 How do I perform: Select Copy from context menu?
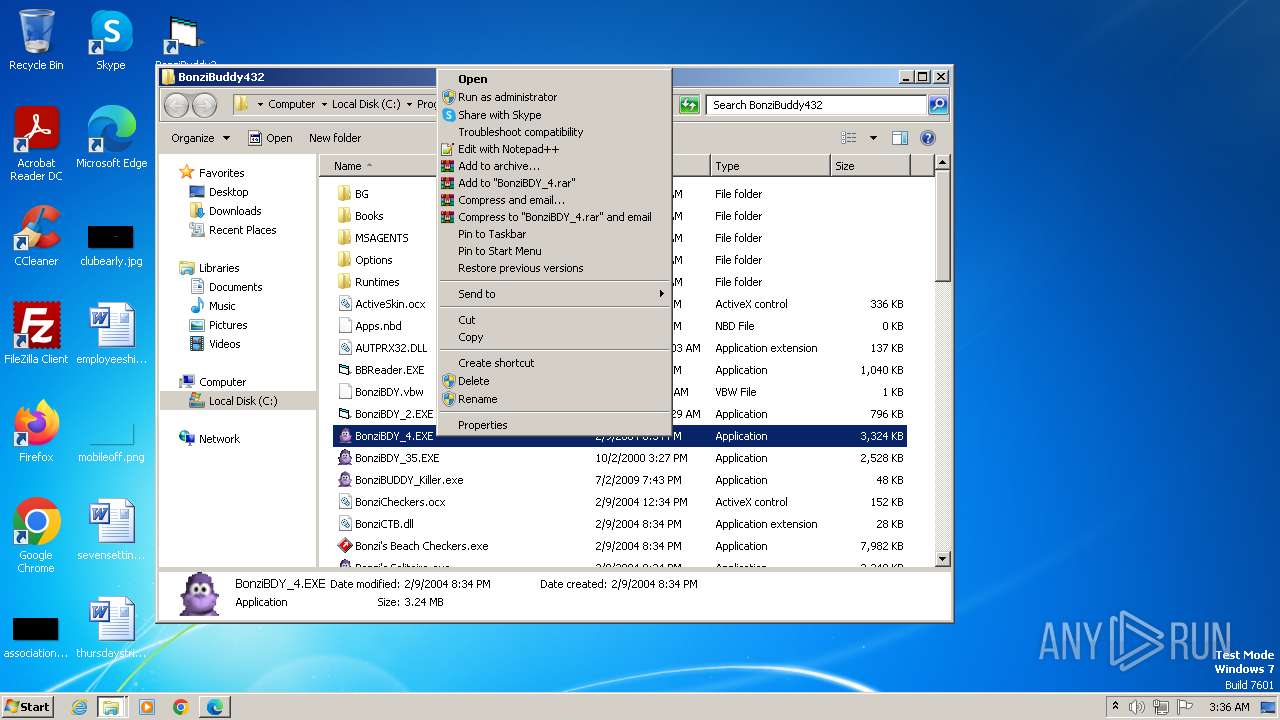(554, 337)
